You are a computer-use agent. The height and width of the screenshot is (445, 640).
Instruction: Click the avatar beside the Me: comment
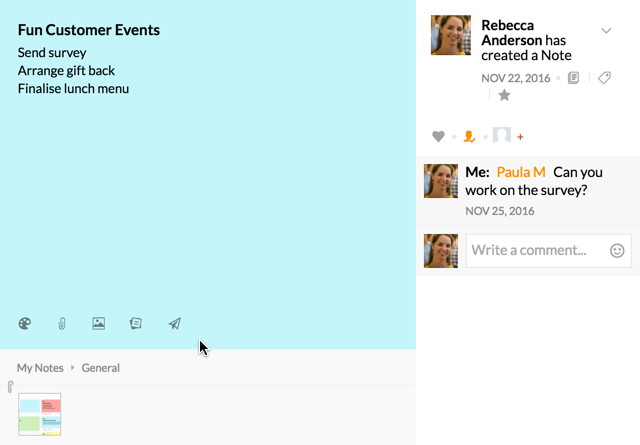[x=441, y=181]
